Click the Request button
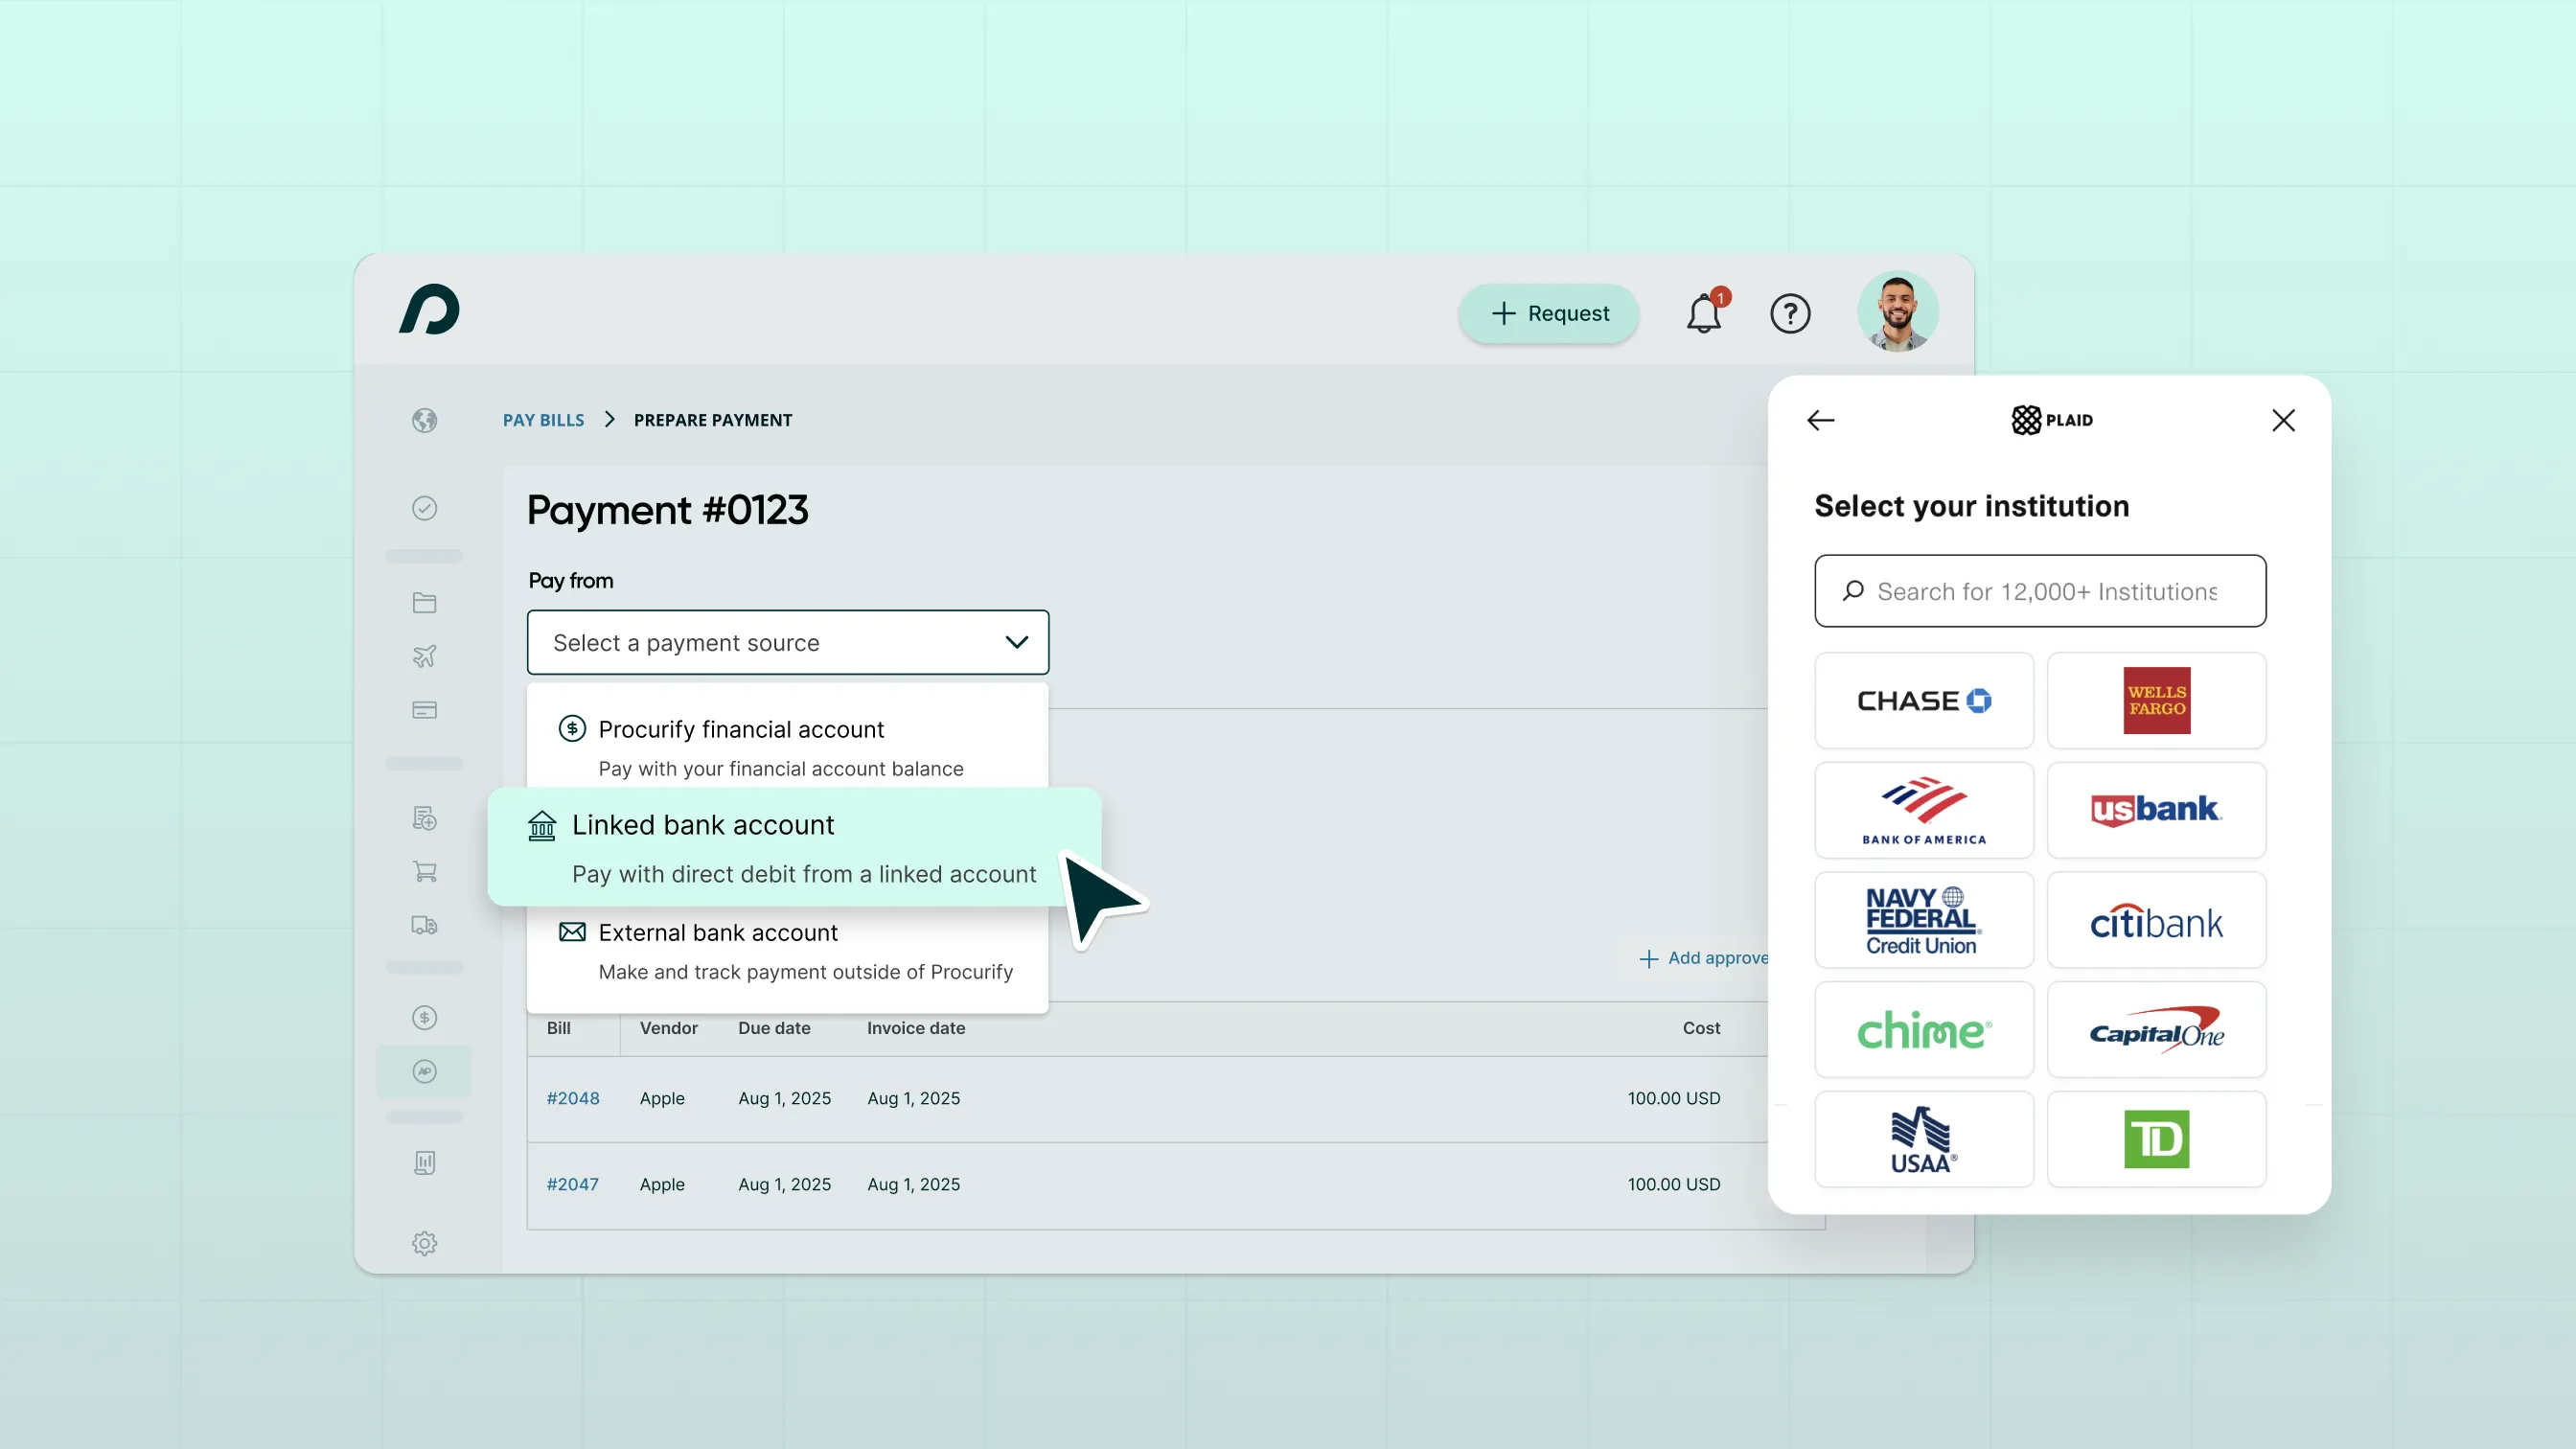This screenshot has height=1449, width=2576. tap(1548, 314)
